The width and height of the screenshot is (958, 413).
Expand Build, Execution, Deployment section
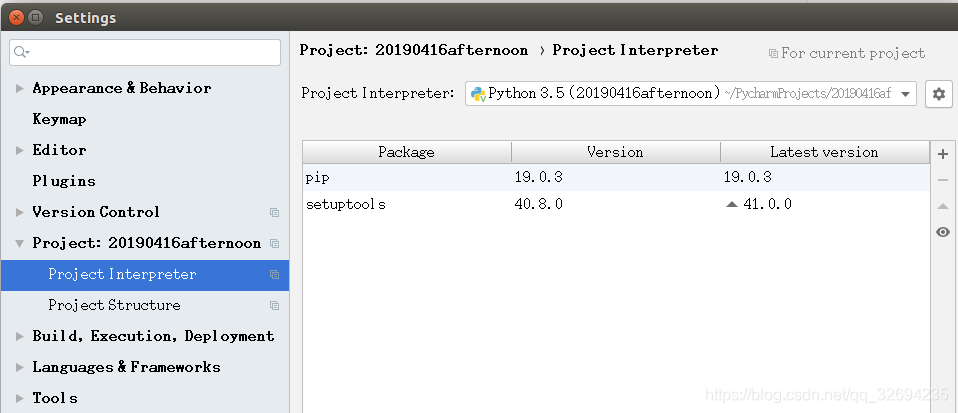pyautogui.click(x=20, y=336)
